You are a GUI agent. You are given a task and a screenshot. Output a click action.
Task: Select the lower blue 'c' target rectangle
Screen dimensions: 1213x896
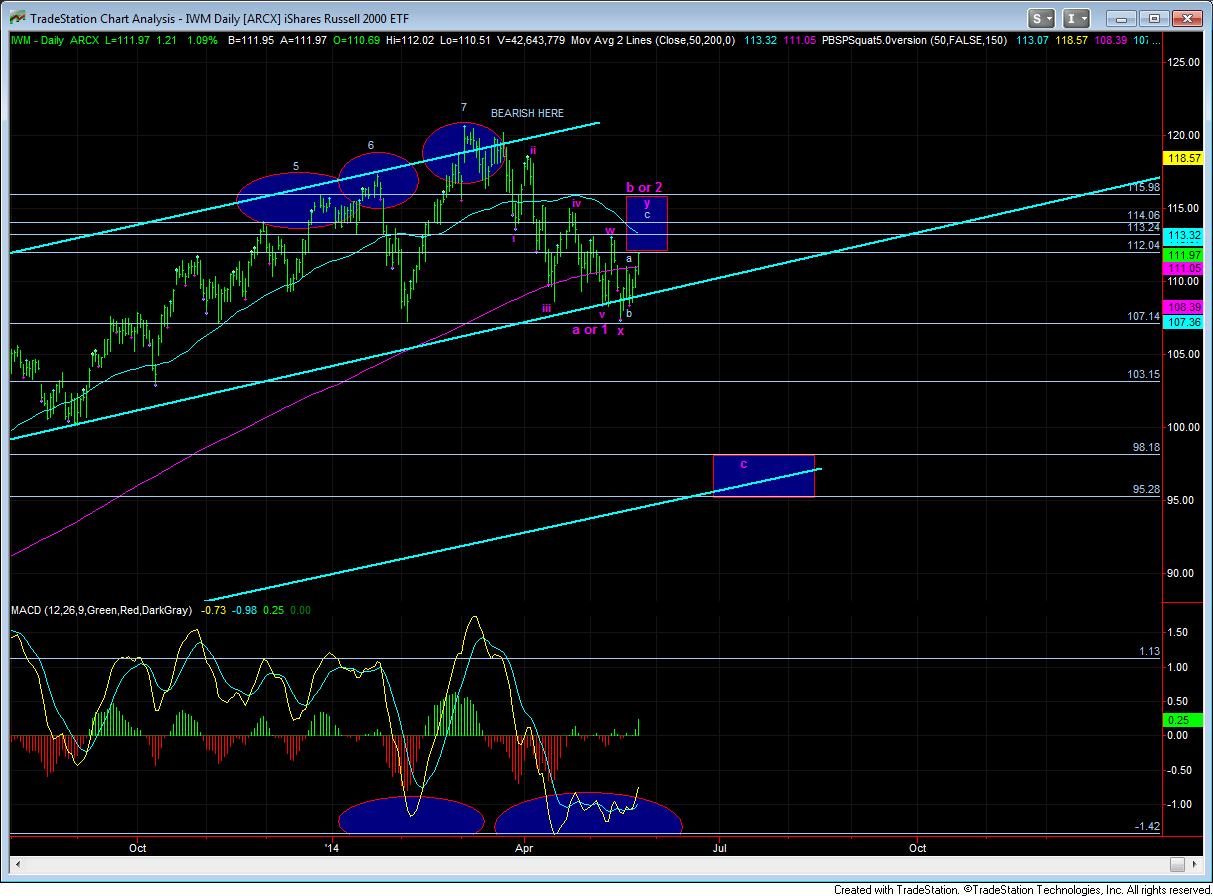coord(763,476)
